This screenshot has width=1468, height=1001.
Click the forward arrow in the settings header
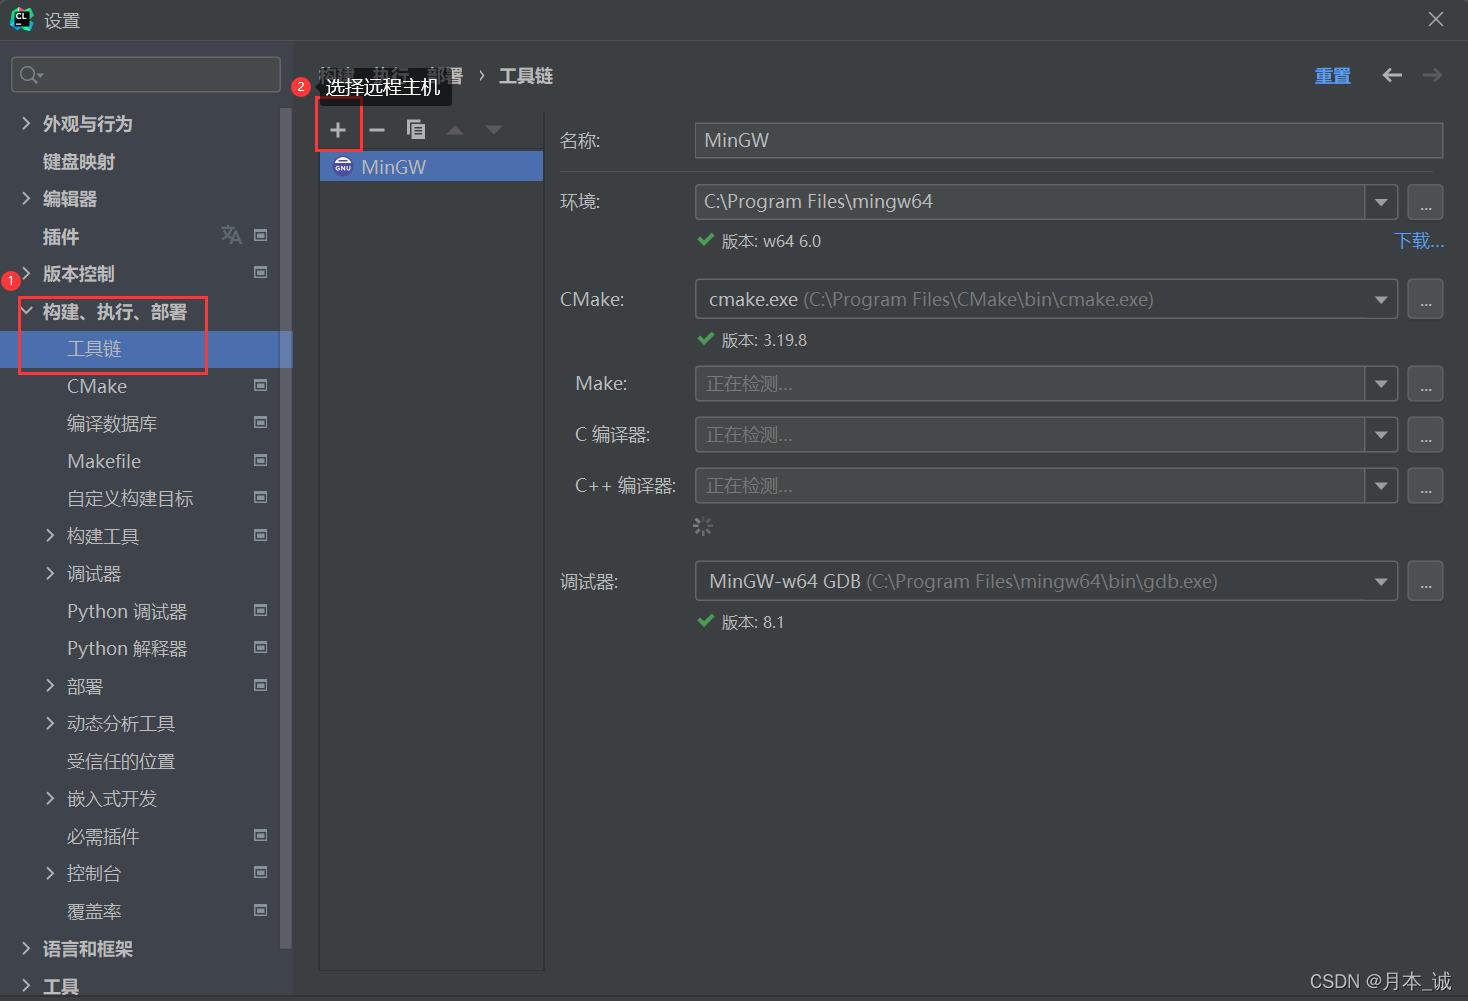click(1432, 75)
